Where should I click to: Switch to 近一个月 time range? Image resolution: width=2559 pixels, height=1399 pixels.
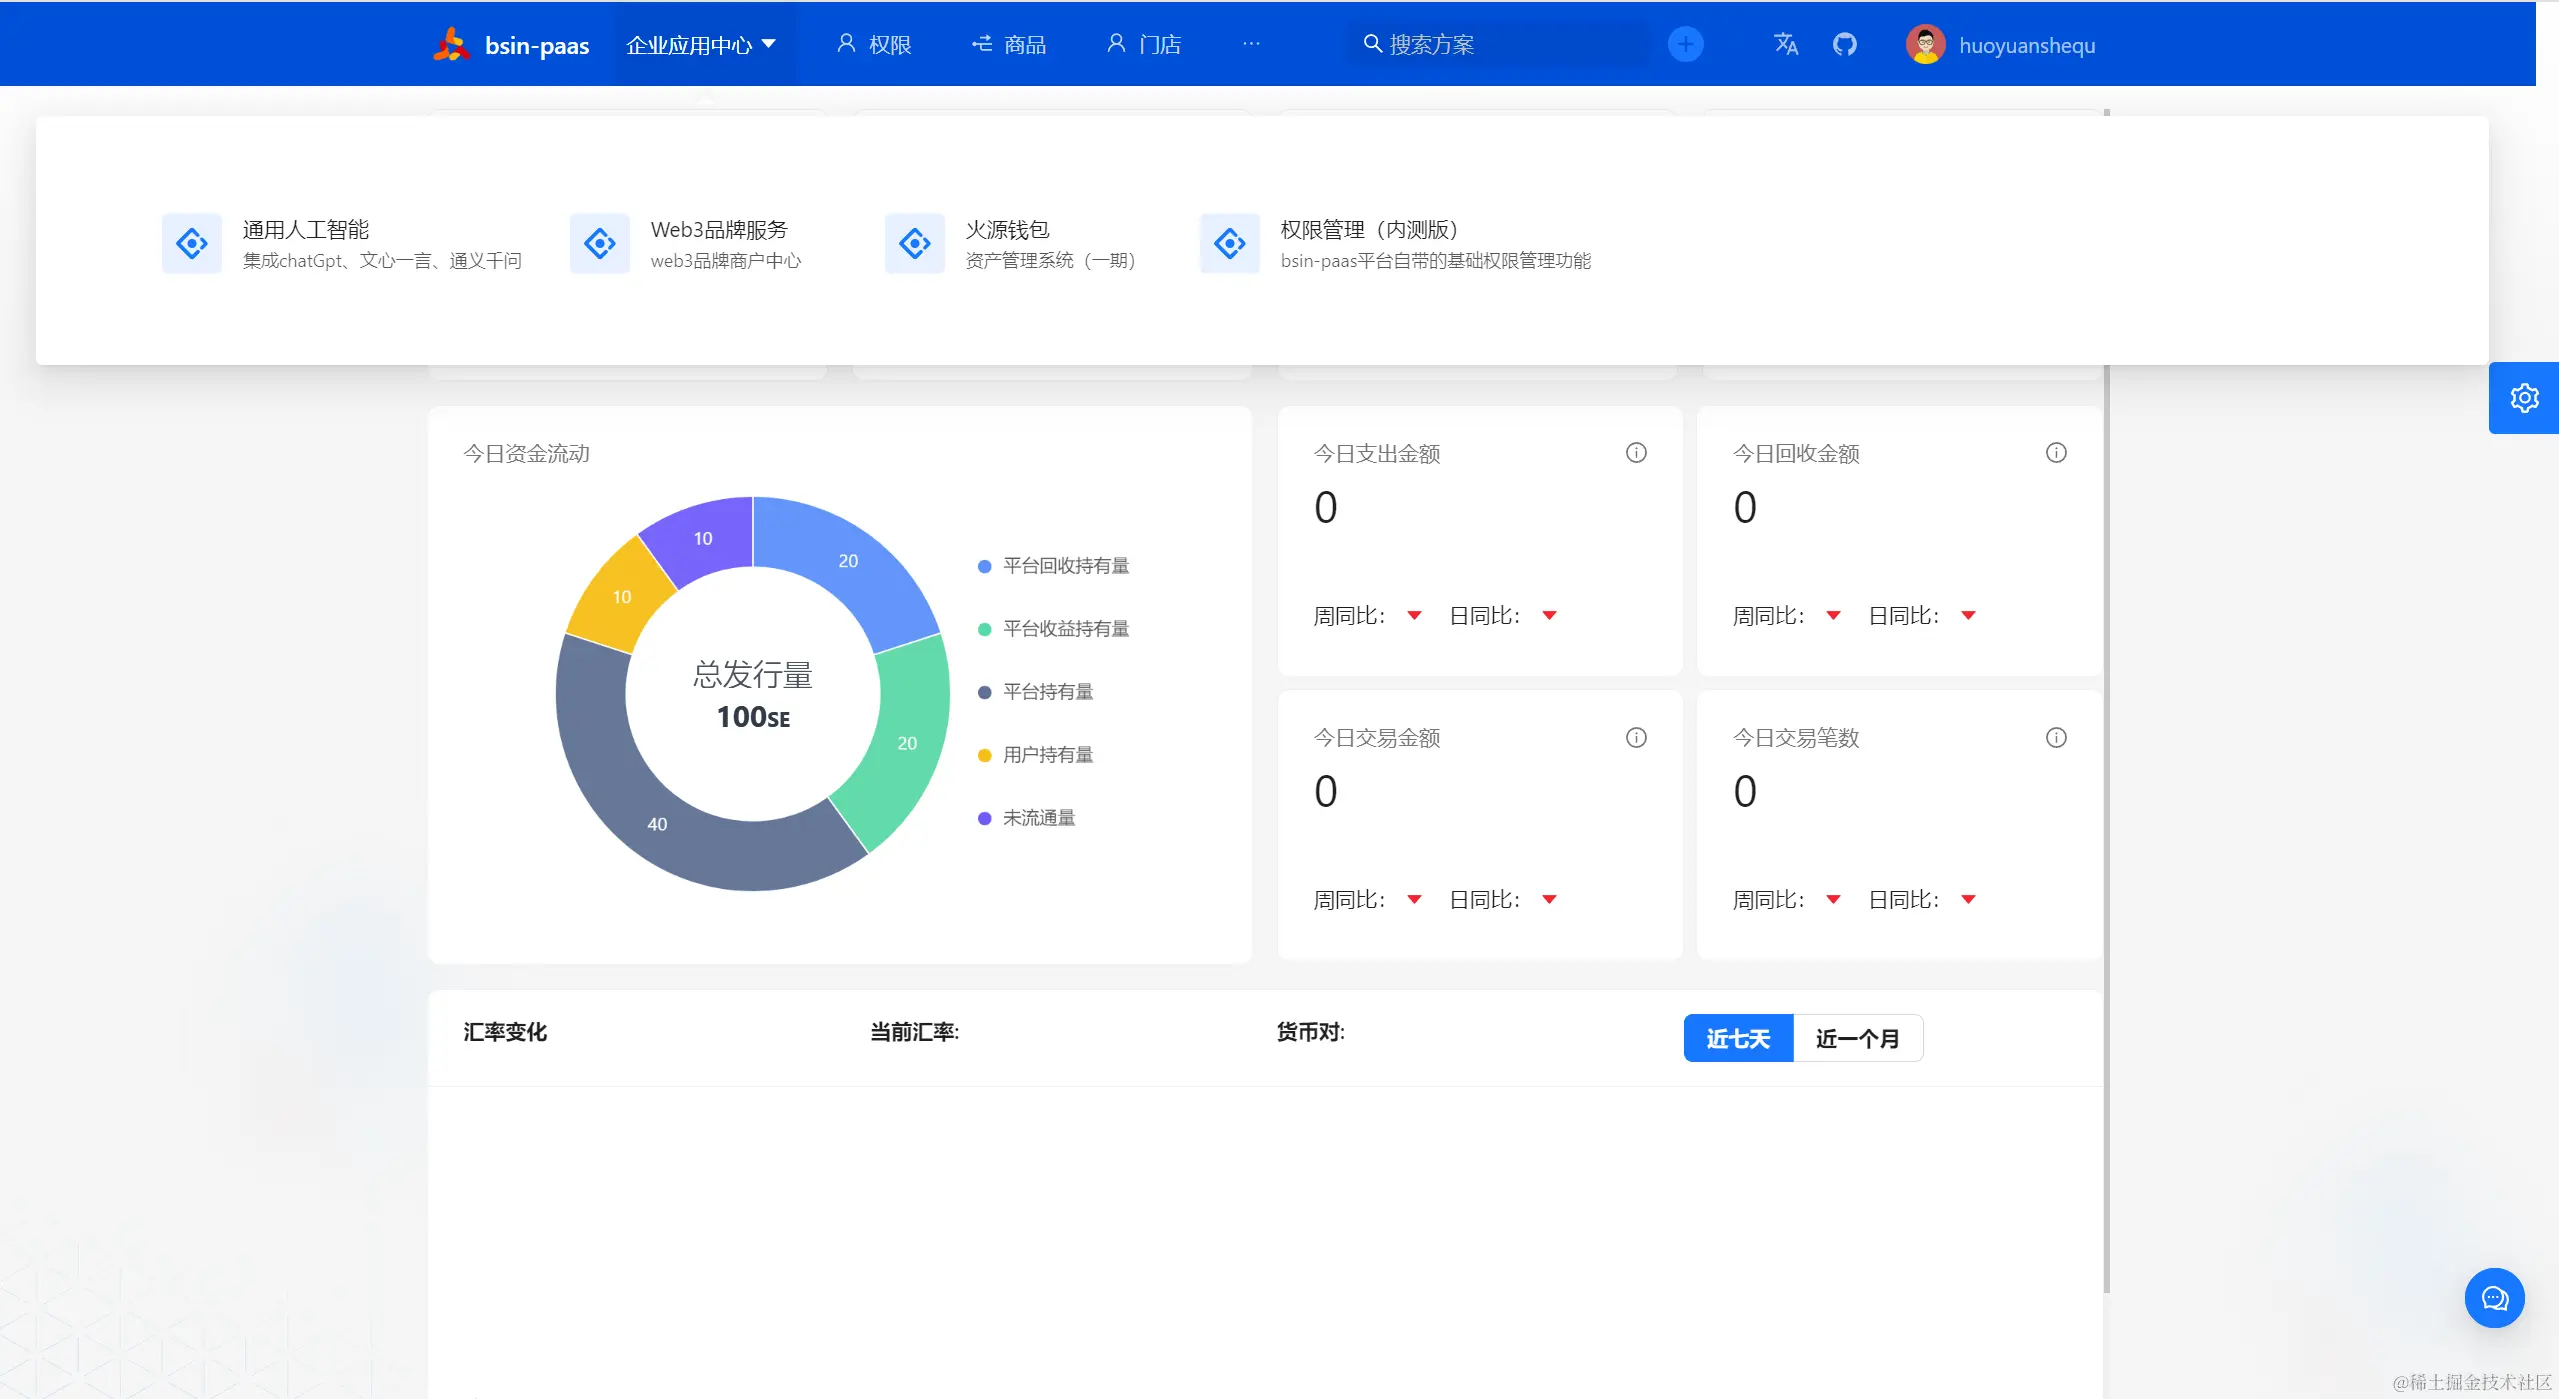(1857, 1039)
